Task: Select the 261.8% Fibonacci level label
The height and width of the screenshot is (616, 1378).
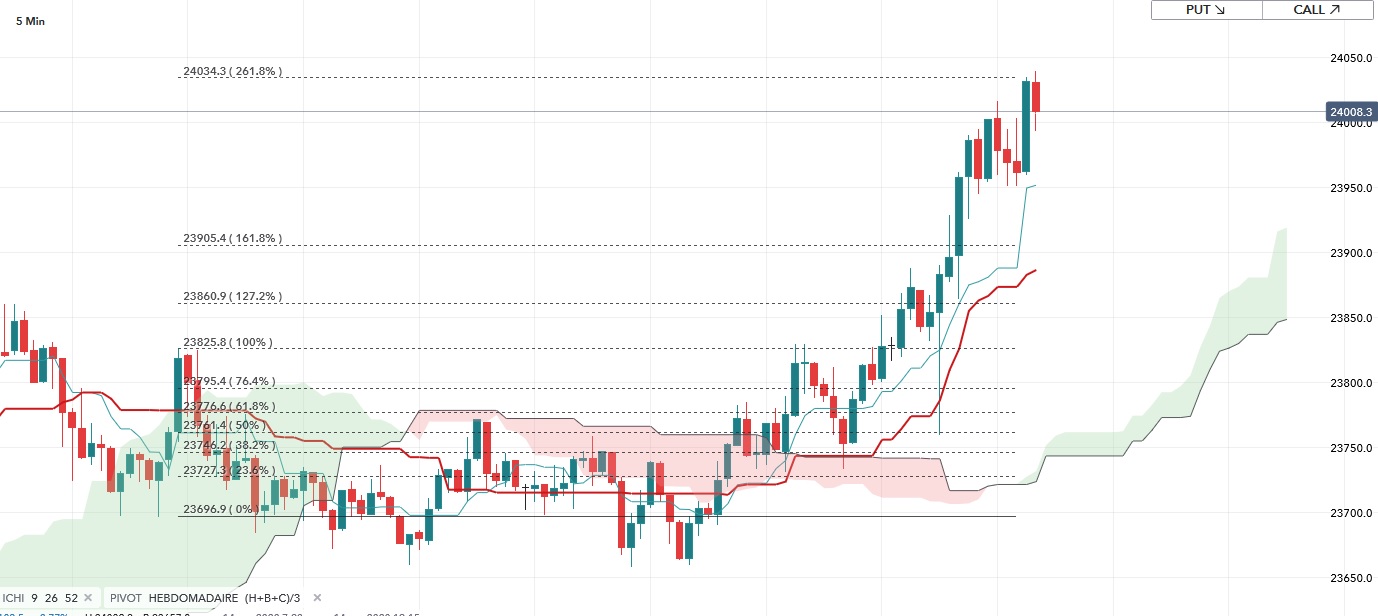Action: (x=232, y=72)
